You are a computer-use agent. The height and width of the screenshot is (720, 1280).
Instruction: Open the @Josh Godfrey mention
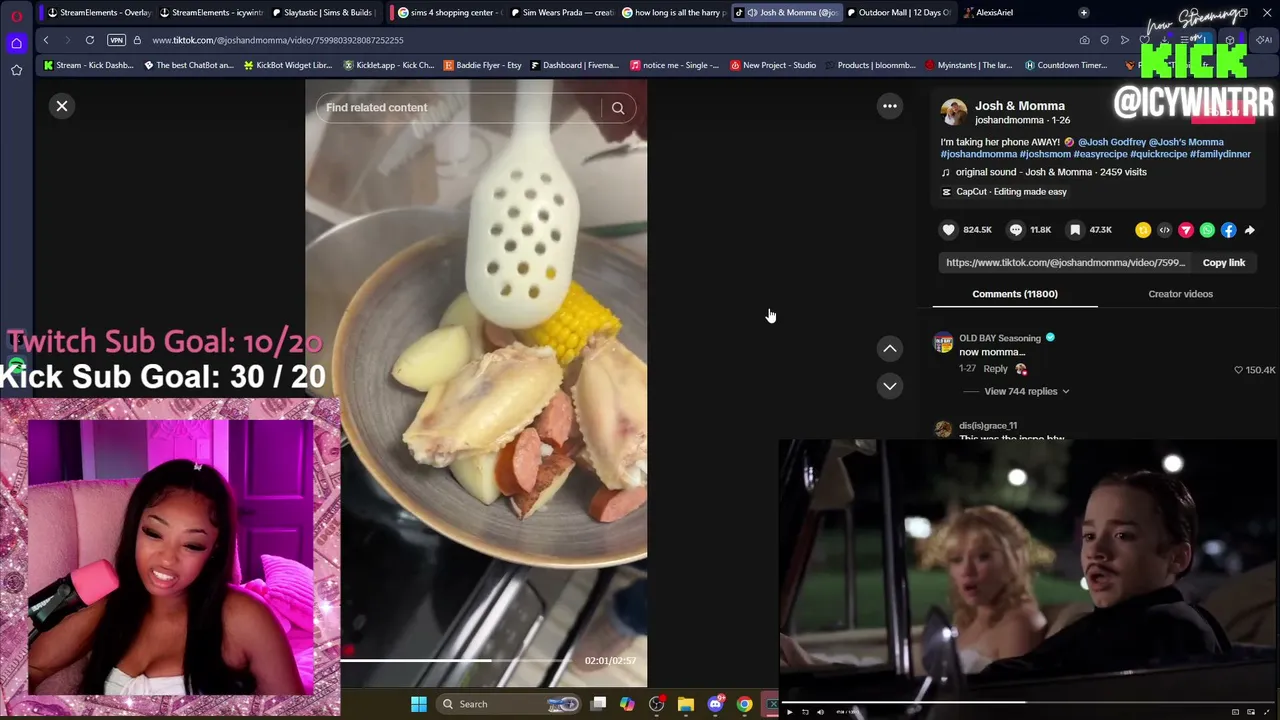click(x=1111, y=142)
